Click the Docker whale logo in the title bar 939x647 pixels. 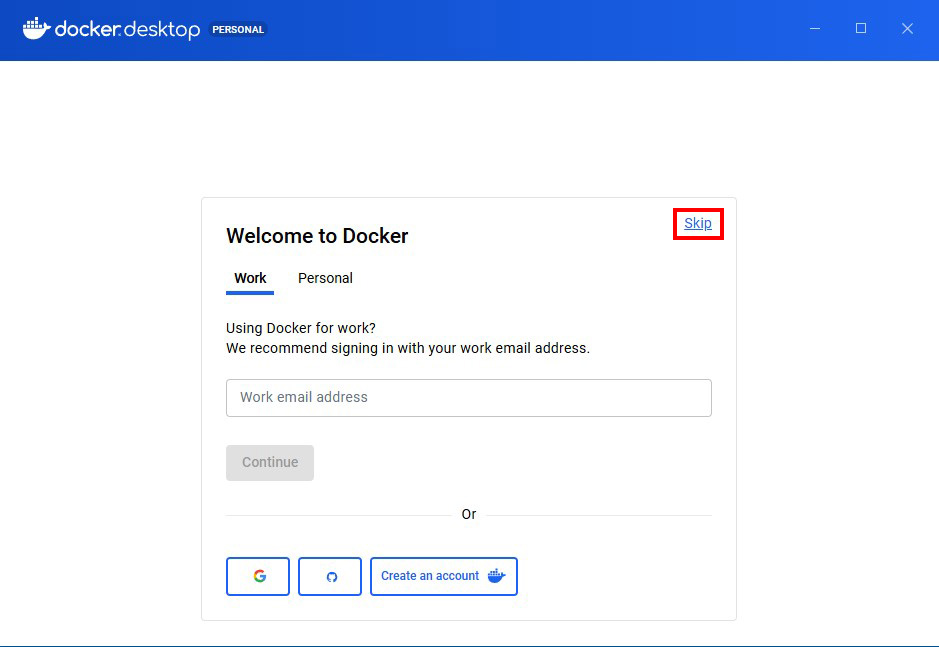pos(36,29)
